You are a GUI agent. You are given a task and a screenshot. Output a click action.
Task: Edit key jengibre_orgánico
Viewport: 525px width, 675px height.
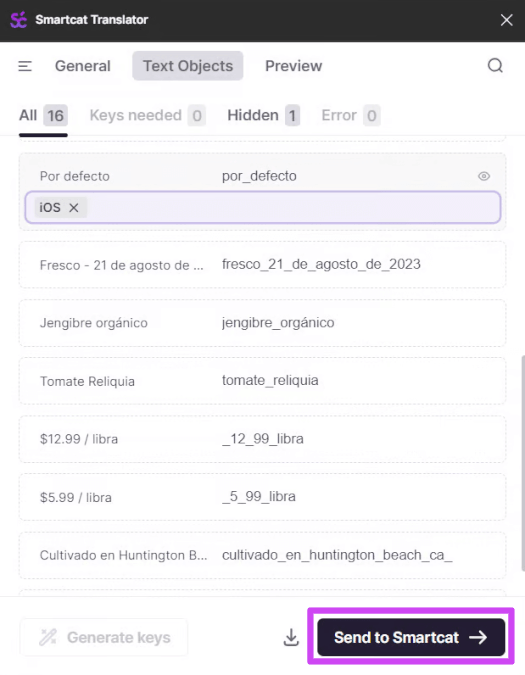(x=278, y=322)
